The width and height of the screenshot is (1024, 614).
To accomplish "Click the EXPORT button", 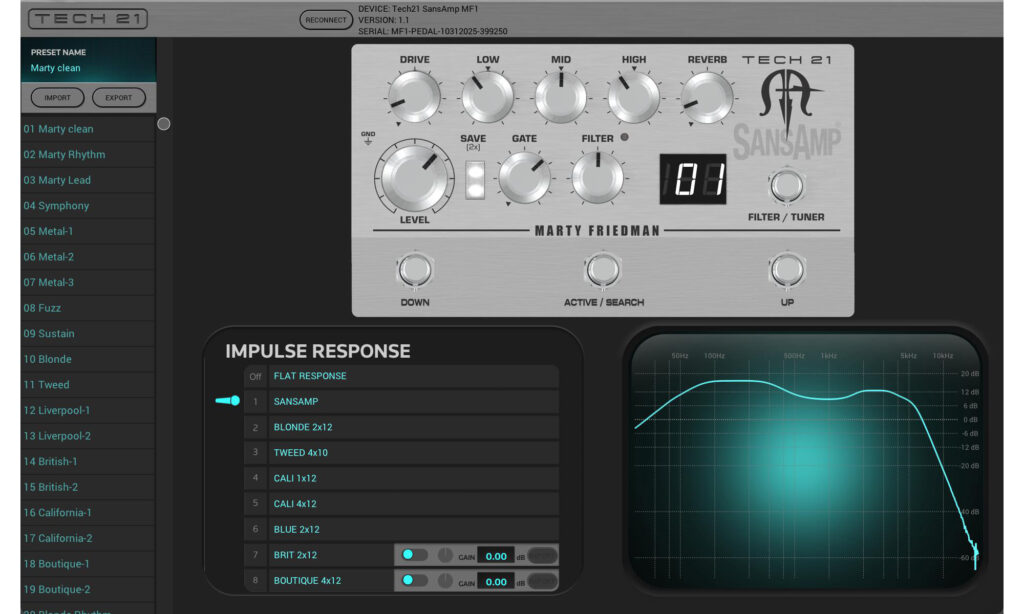I will [118, 98].
